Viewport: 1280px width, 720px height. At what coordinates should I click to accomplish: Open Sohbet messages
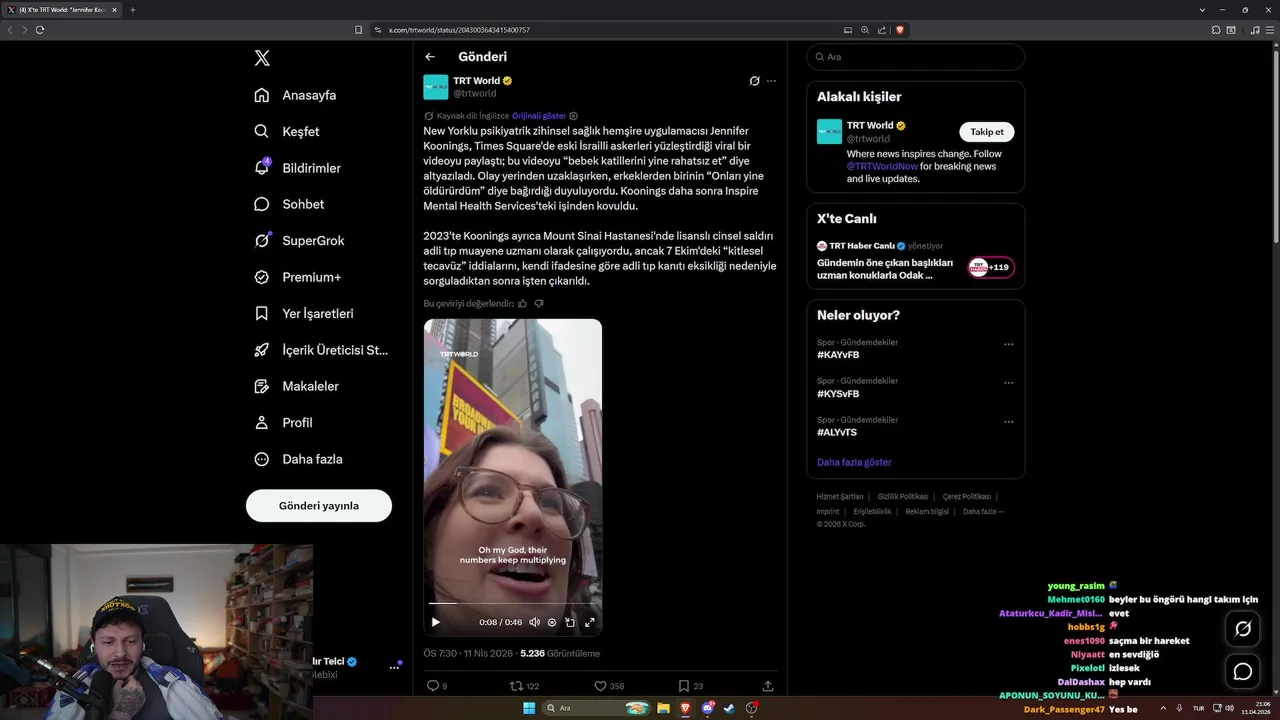click(x=289, y=204)
